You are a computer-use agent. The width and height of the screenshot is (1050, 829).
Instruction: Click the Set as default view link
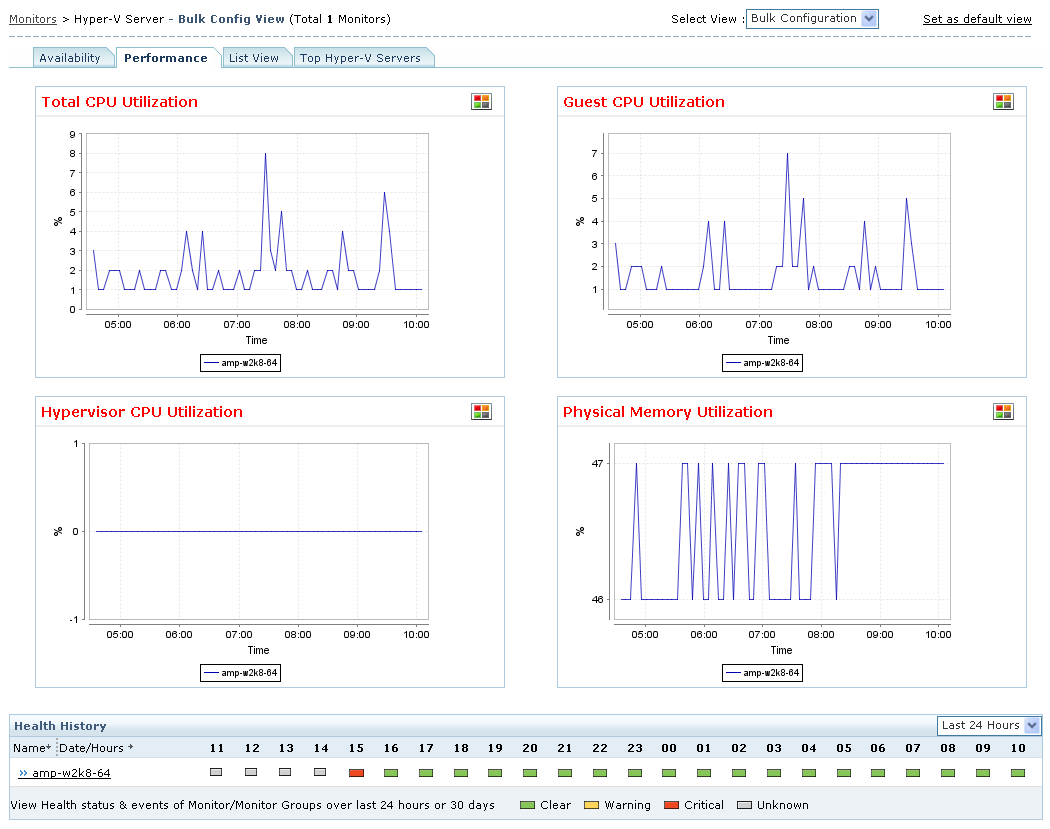click(977, 19)
